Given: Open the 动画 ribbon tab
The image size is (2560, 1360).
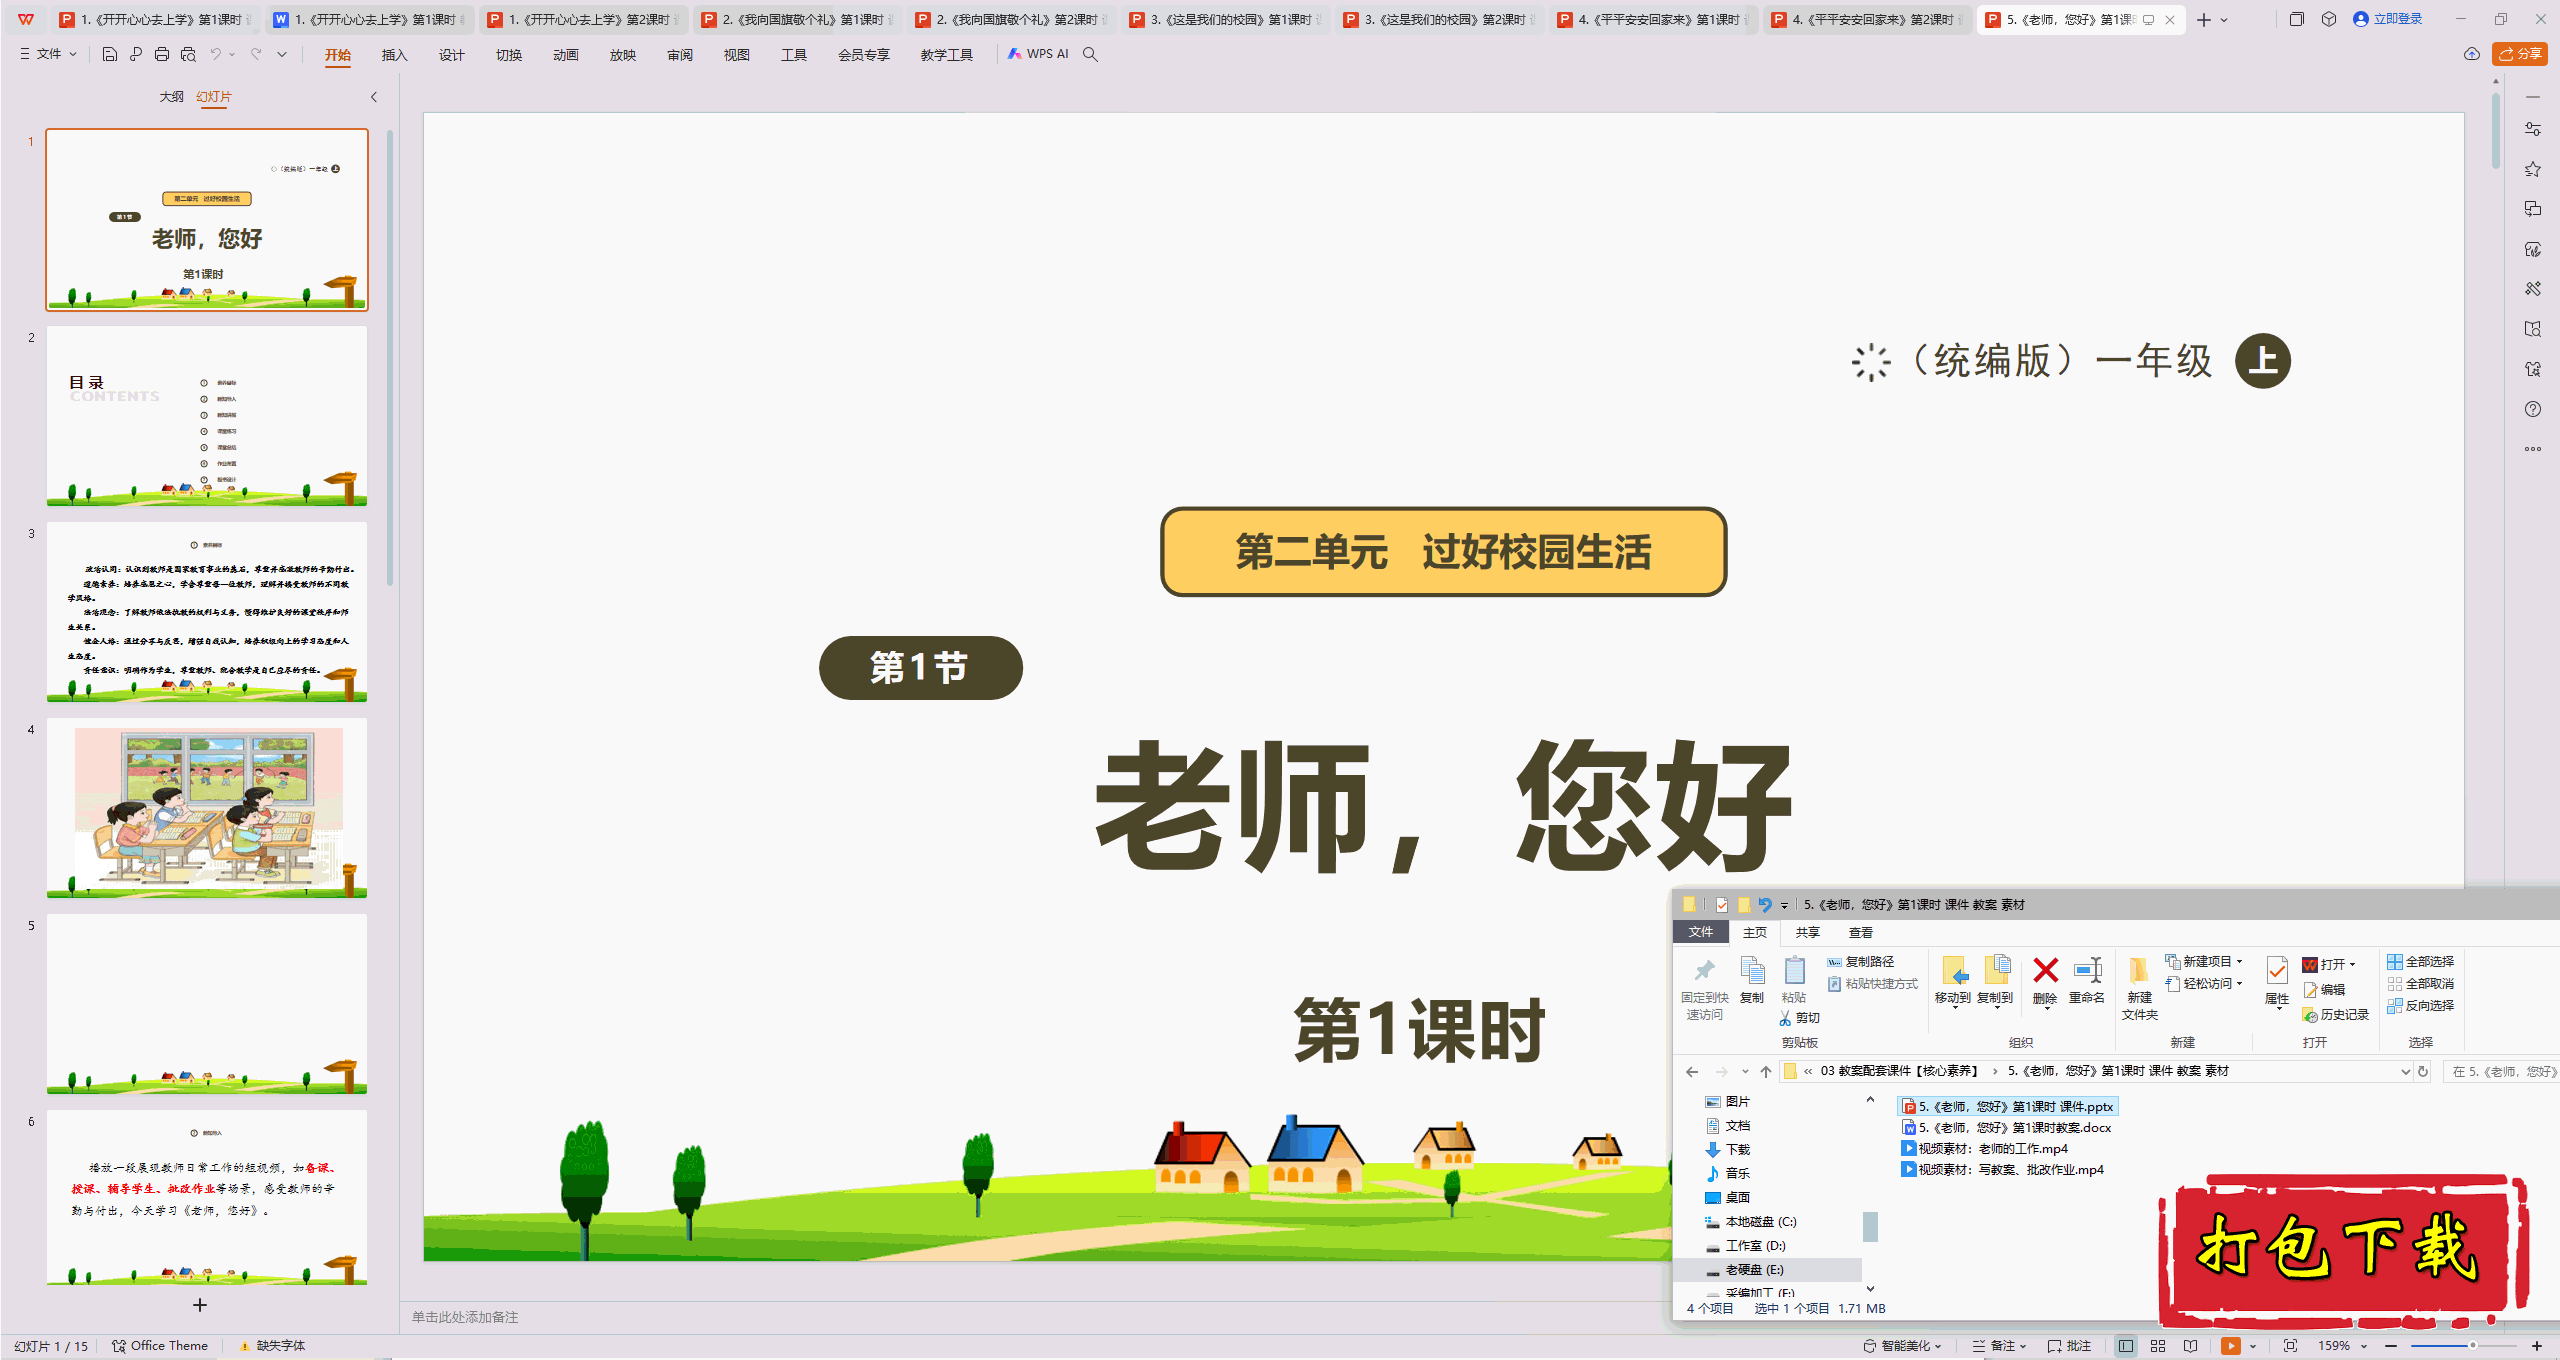Looking at the screenshot, I should [566, 55].
